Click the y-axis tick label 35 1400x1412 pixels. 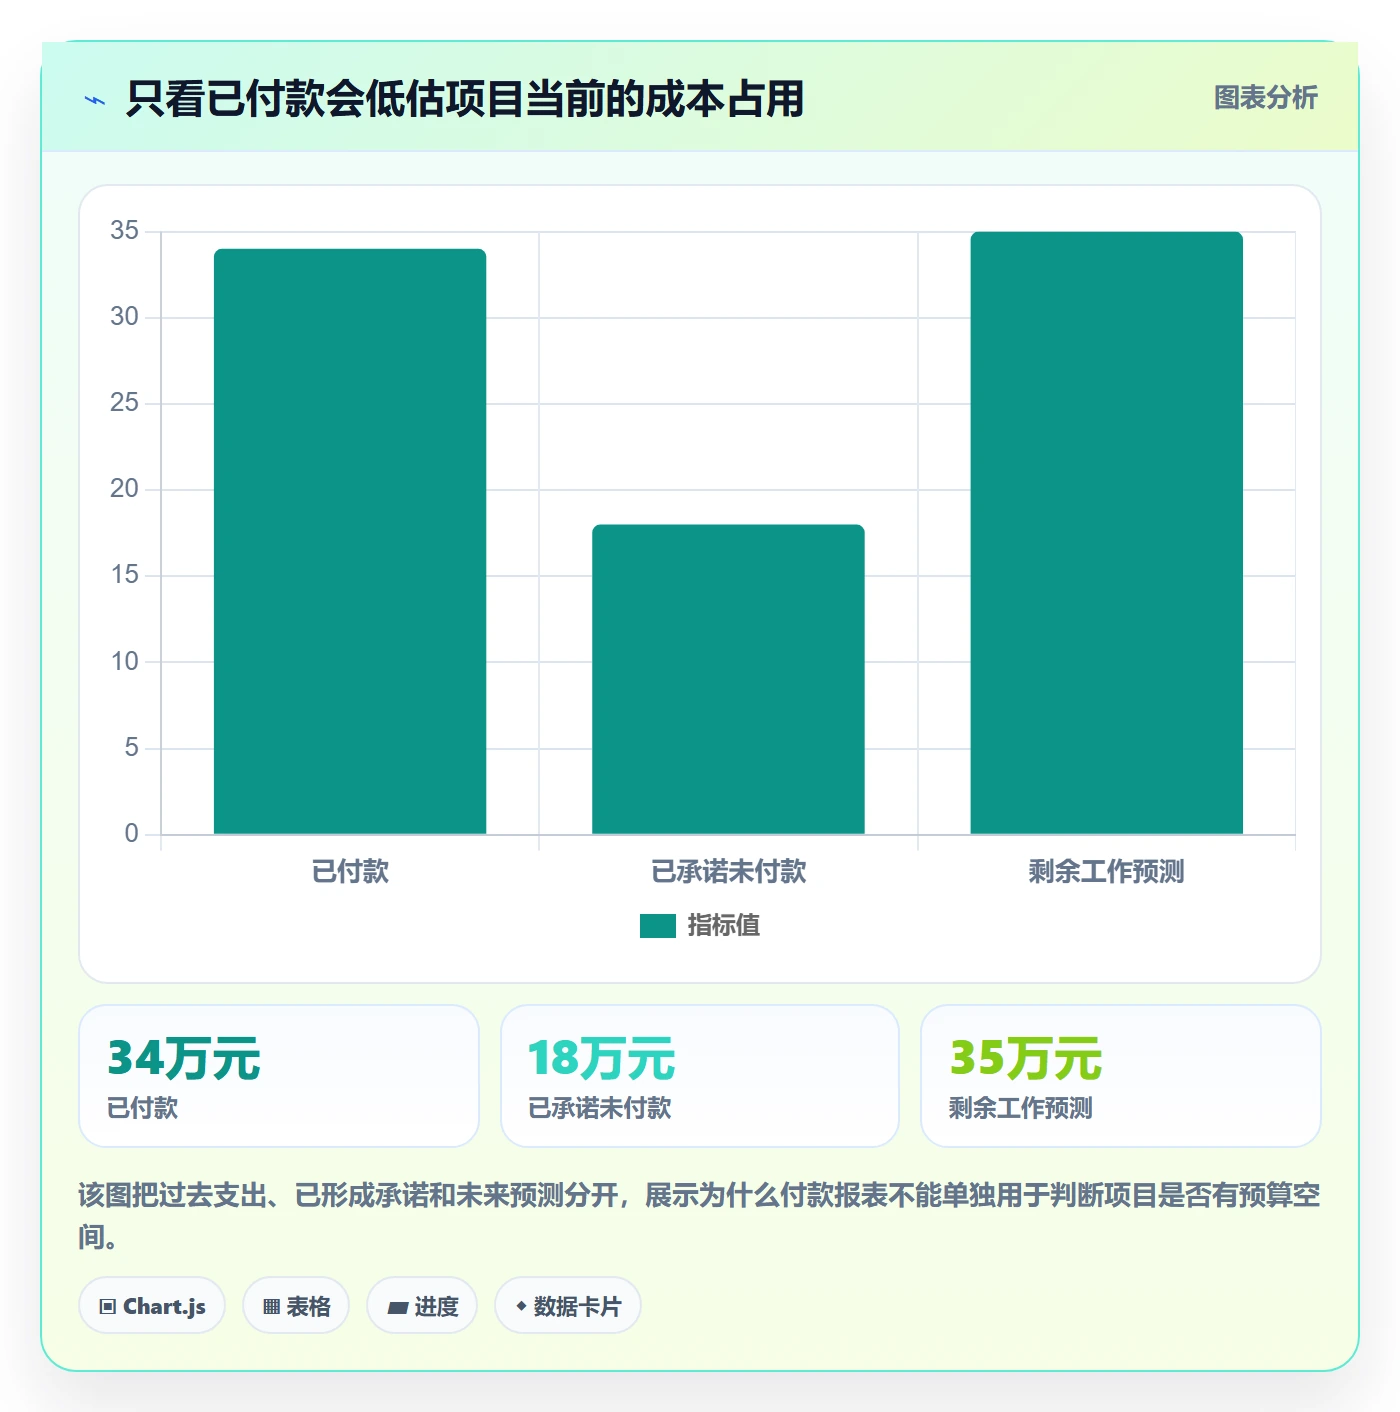click(x=125, y=231)
